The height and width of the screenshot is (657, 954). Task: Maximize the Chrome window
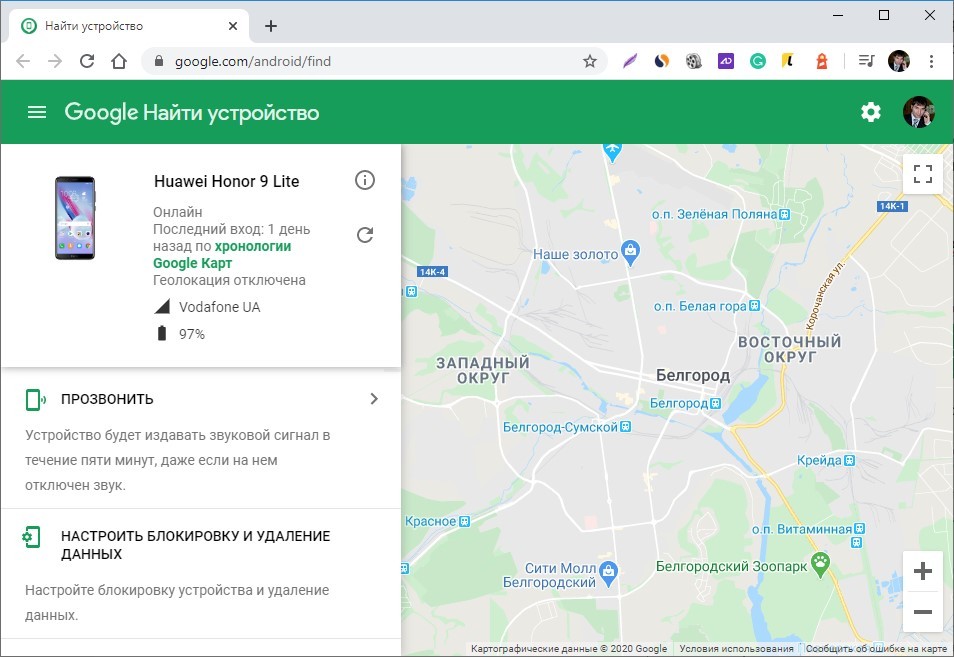coord(884,15)
